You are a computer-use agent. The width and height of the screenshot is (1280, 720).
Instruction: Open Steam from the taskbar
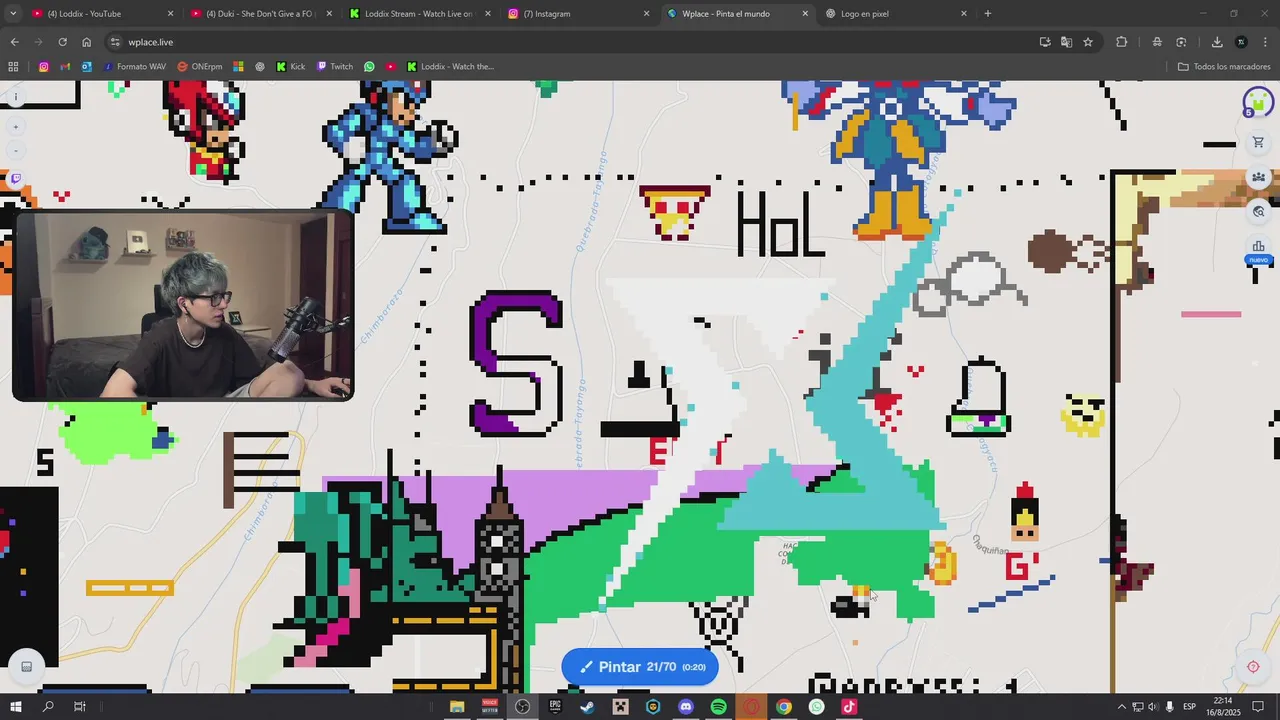pyautogui.click(x=588, y=707)
